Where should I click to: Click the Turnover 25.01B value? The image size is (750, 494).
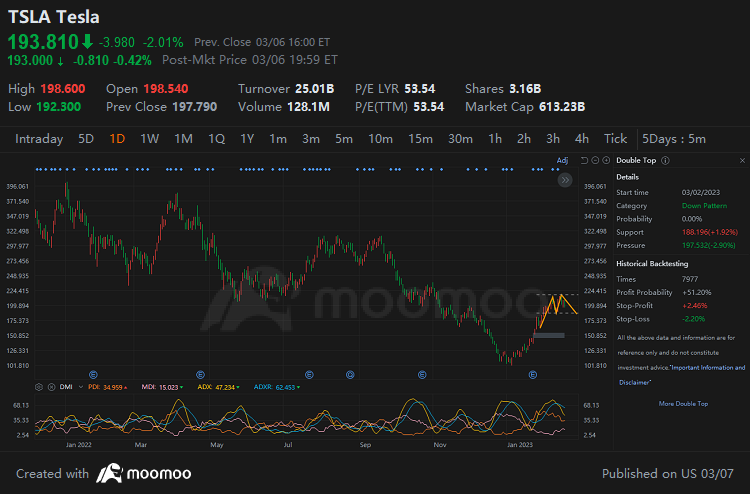314,88
